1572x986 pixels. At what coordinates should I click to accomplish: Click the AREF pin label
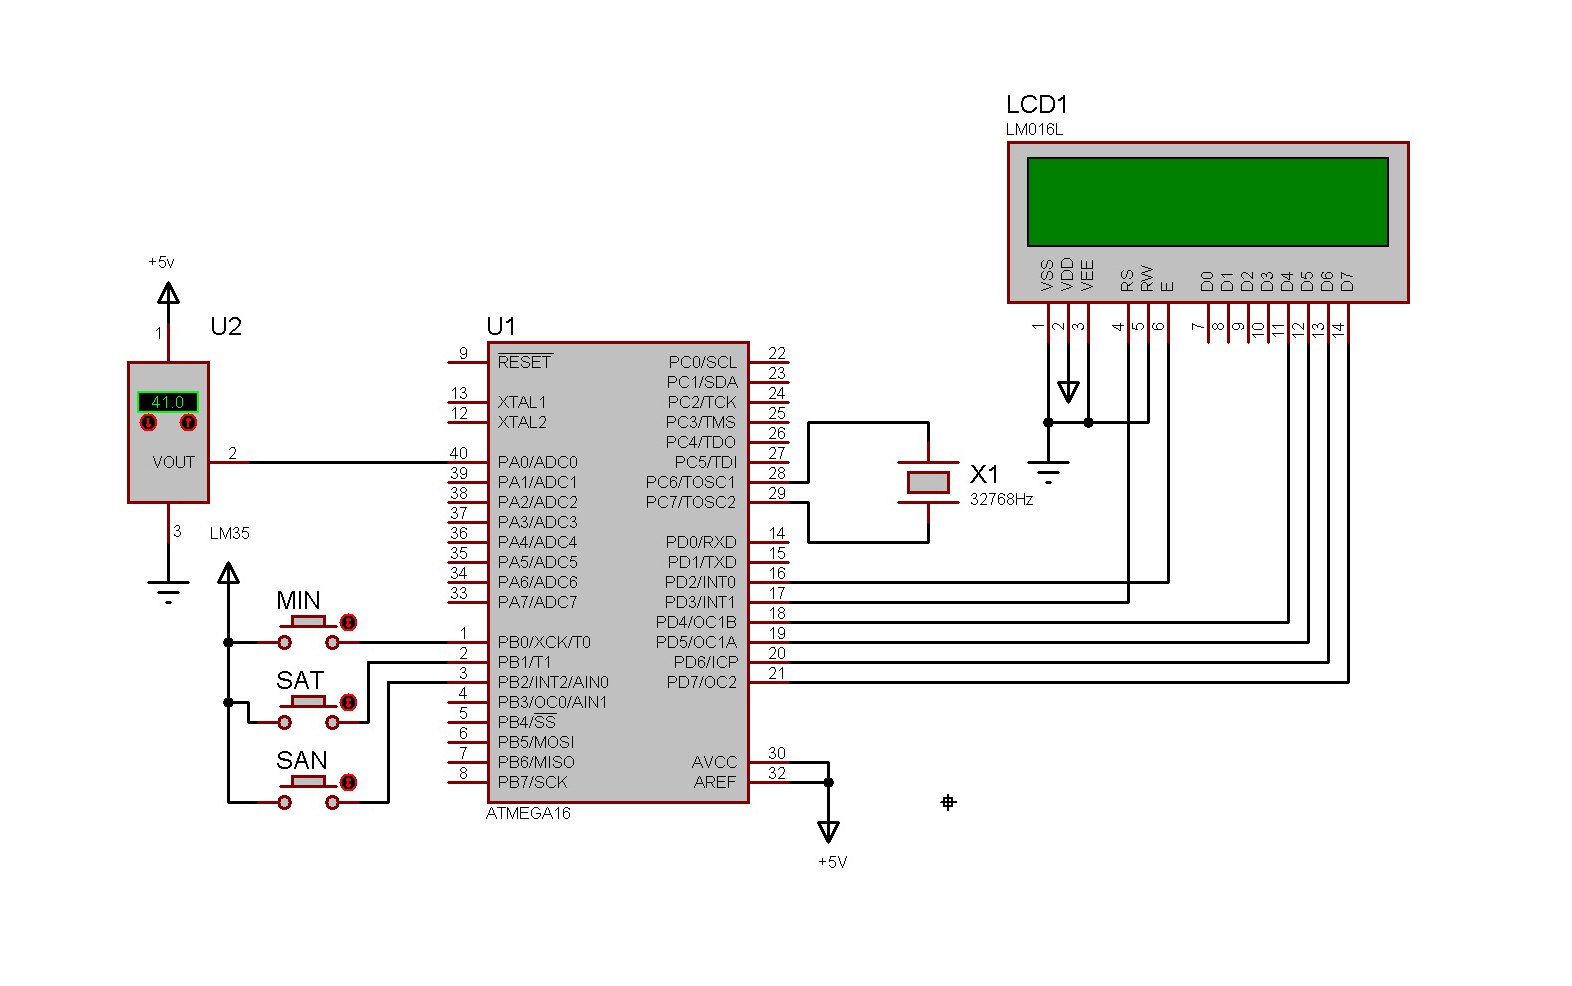click(x=715, y=782)
